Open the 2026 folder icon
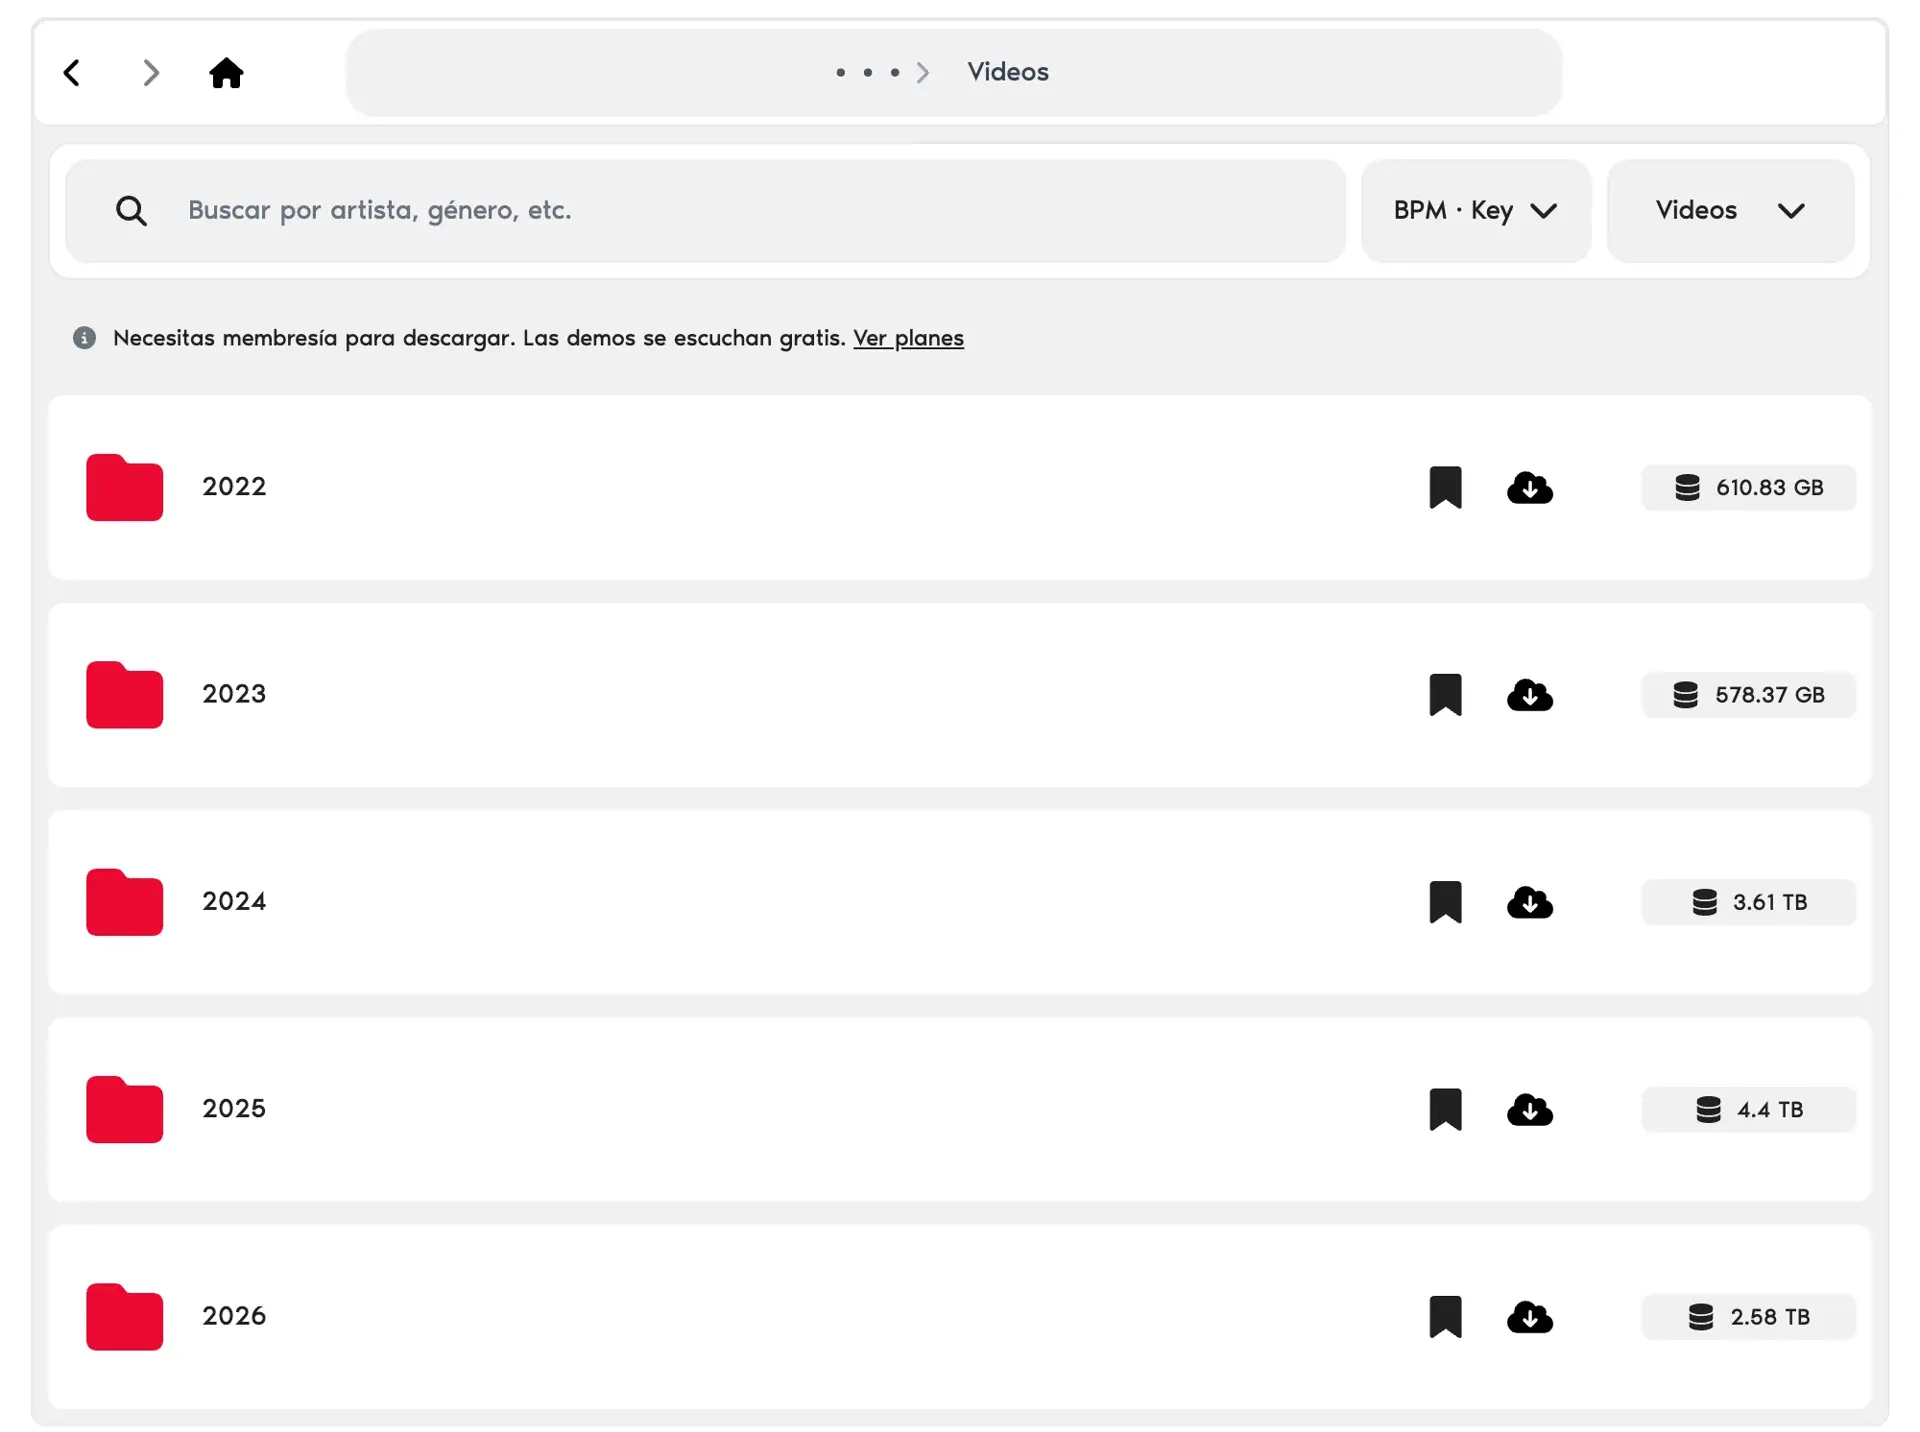Viewport: 1920px width, 1432px height. pos(124,1316)
